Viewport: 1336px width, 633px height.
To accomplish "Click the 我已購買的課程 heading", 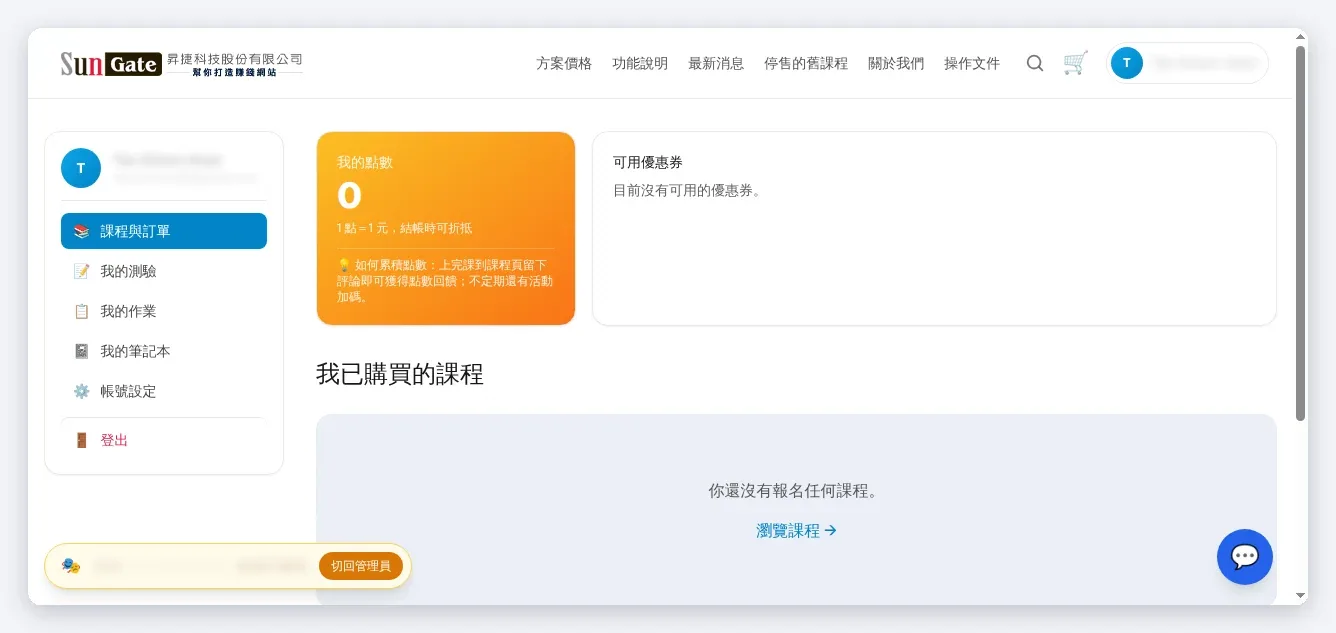I will pyautogui.click(x=400, y=375).
